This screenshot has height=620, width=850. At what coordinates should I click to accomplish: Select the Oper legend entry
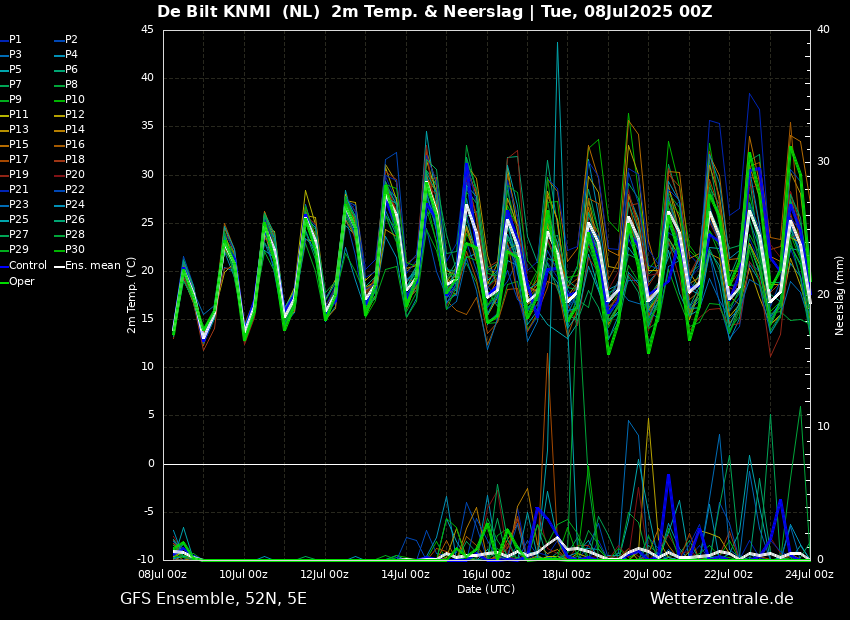tap(22, 282)
